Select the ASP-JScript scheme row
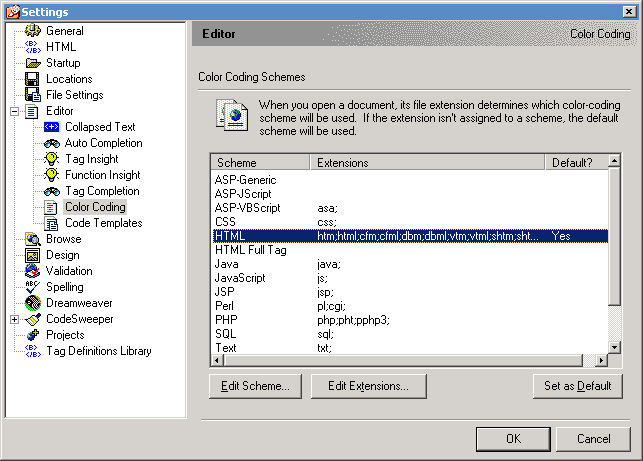 (410, 194)
